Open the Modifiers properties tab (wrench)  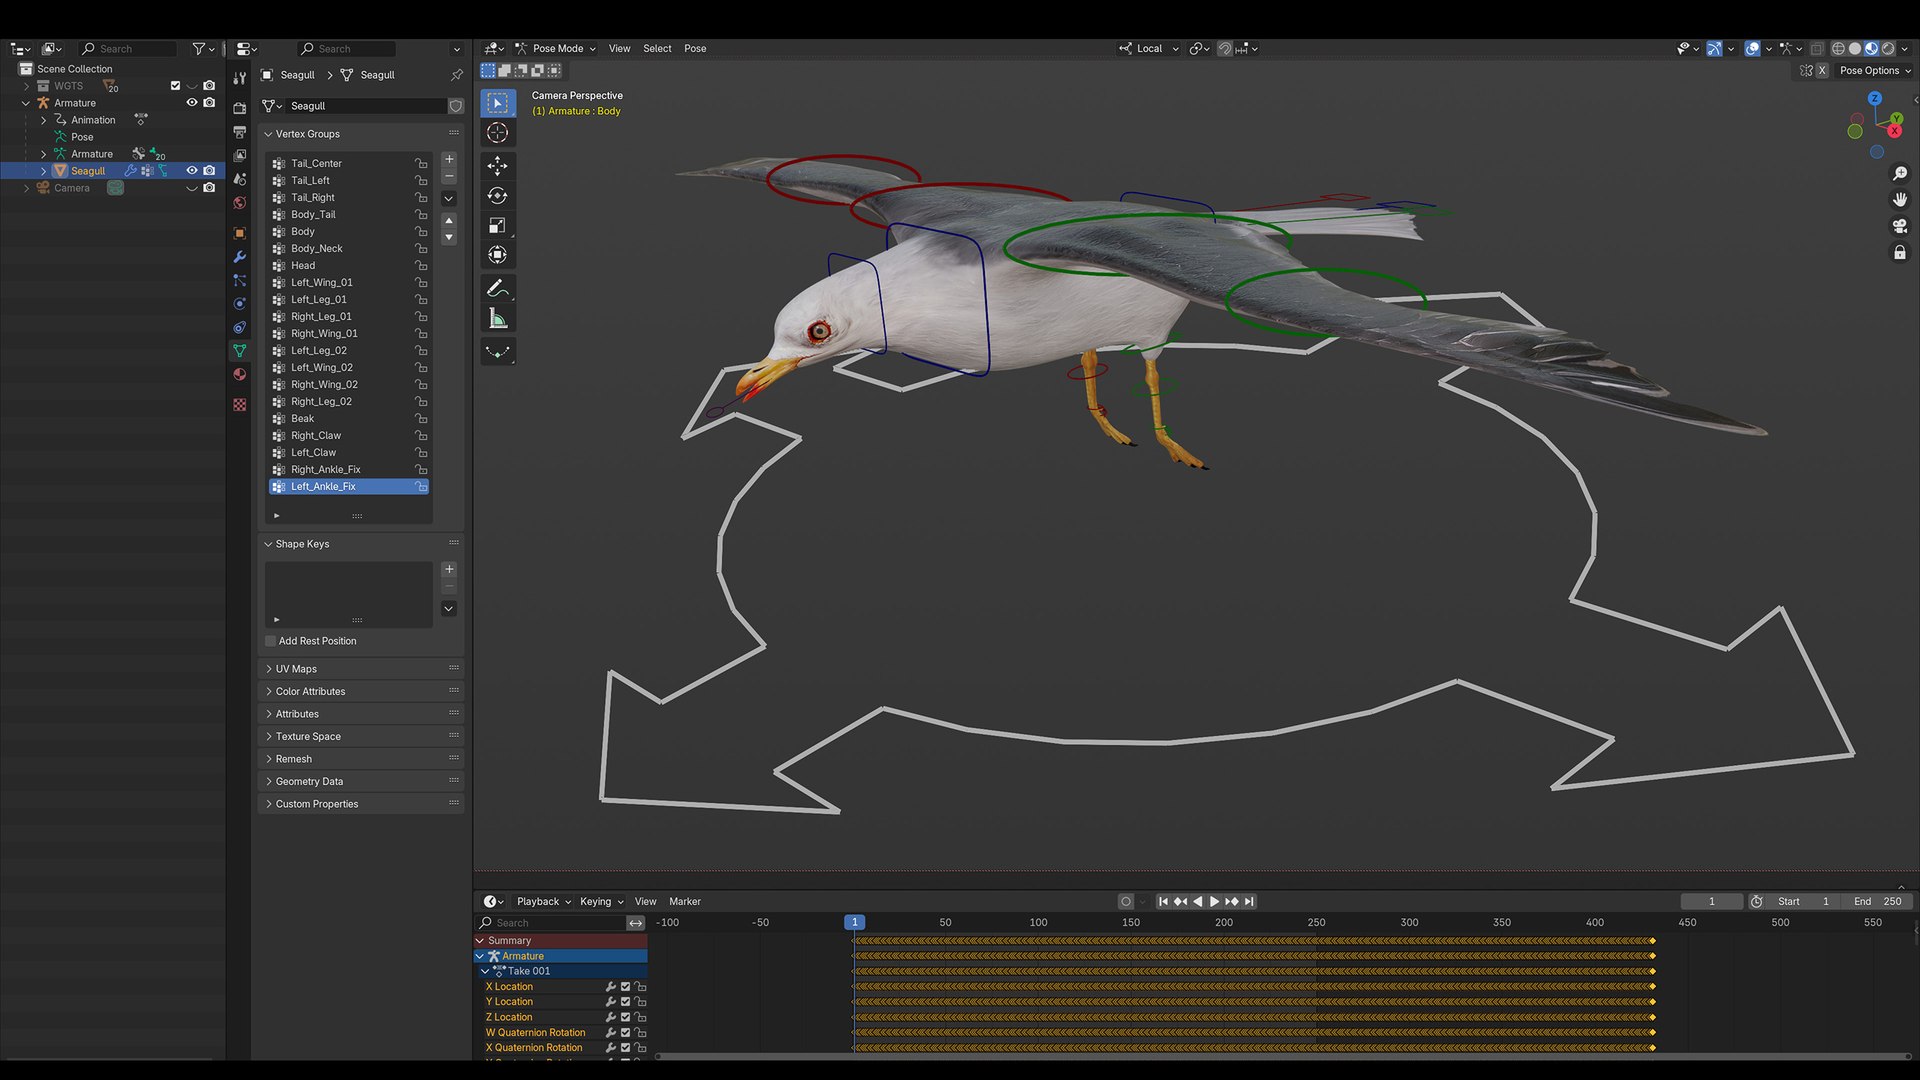(239, 257)
